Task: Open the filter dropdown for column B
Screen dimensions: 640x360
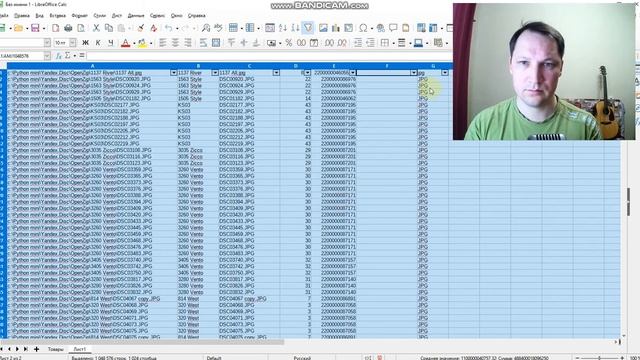Action: click(215, 73)
